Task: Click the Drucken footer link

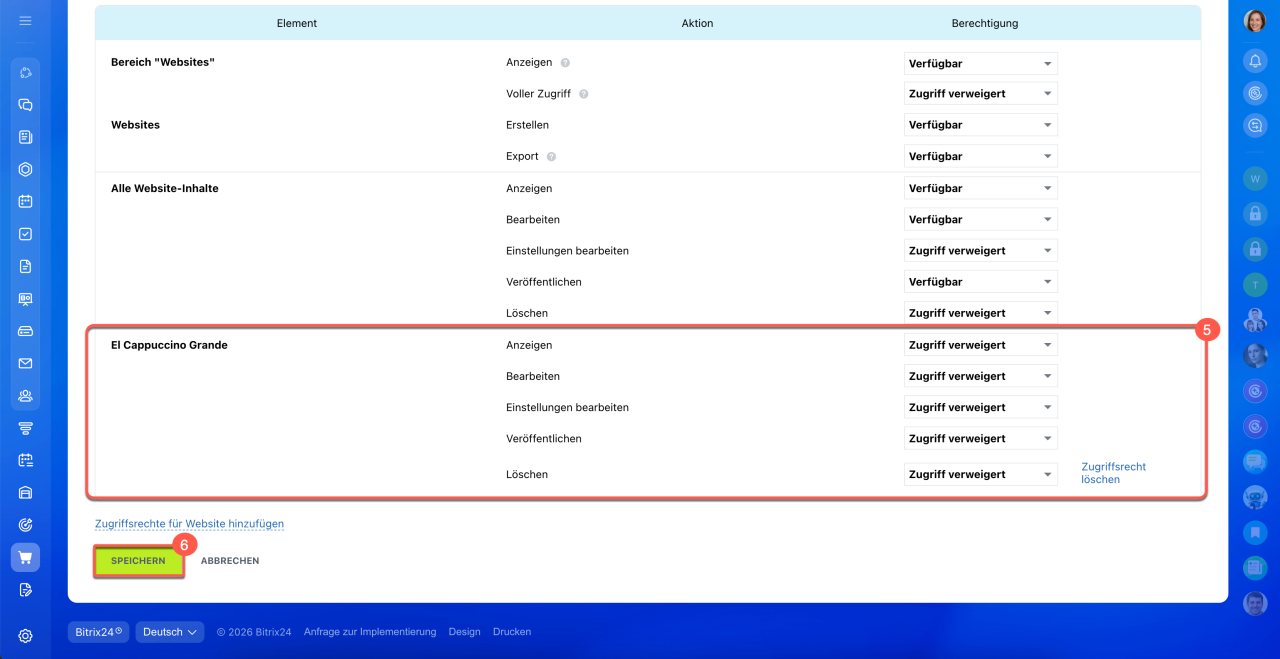Action: (x=512, y=632)
